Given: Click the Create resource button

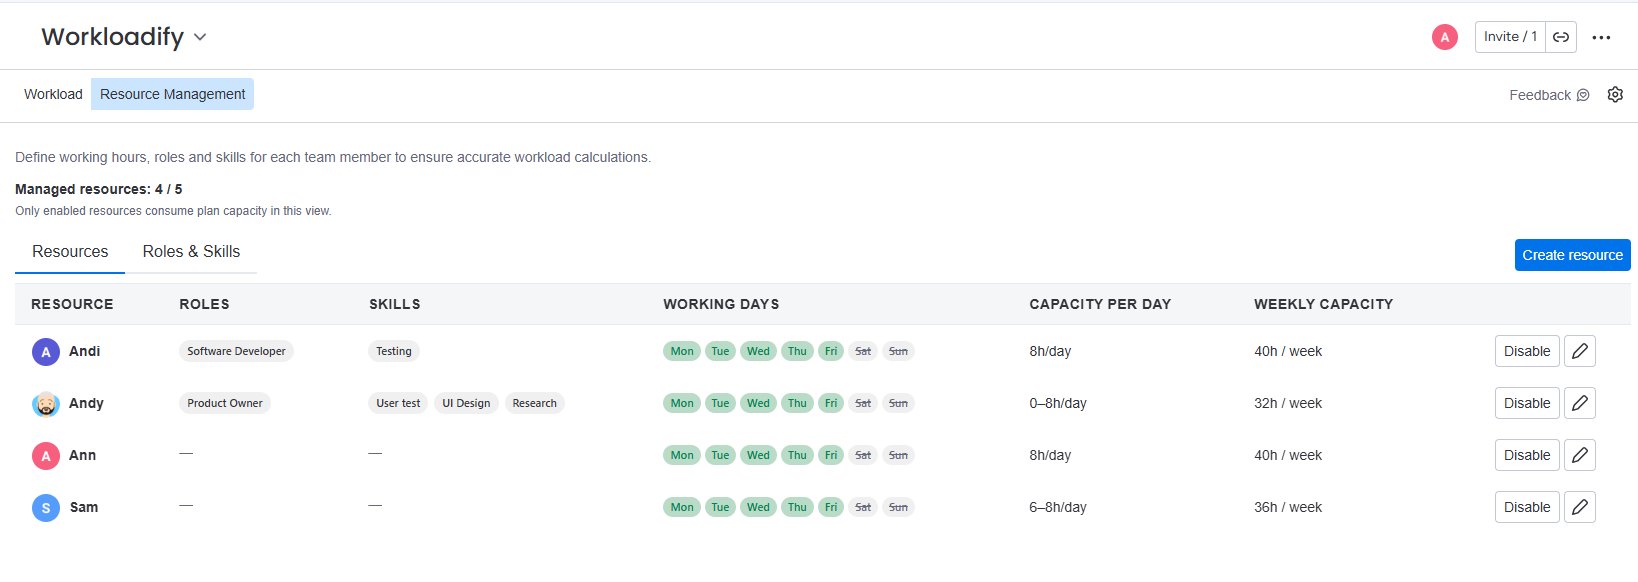Looking at the screenshot, I should tap(1572, 255).
